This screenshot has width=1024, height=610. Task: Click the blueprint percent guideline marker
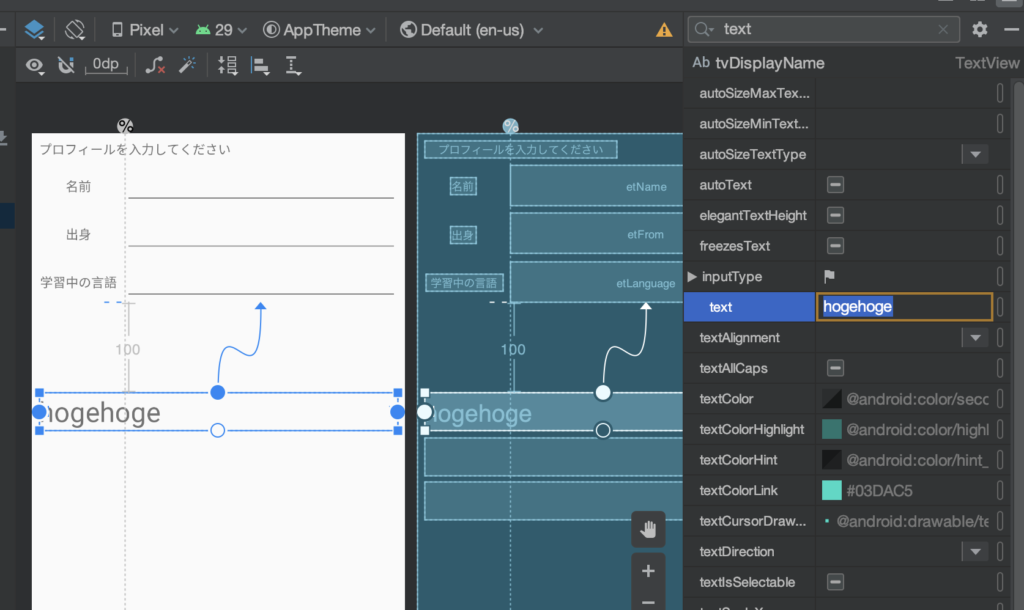pos(510,125)
